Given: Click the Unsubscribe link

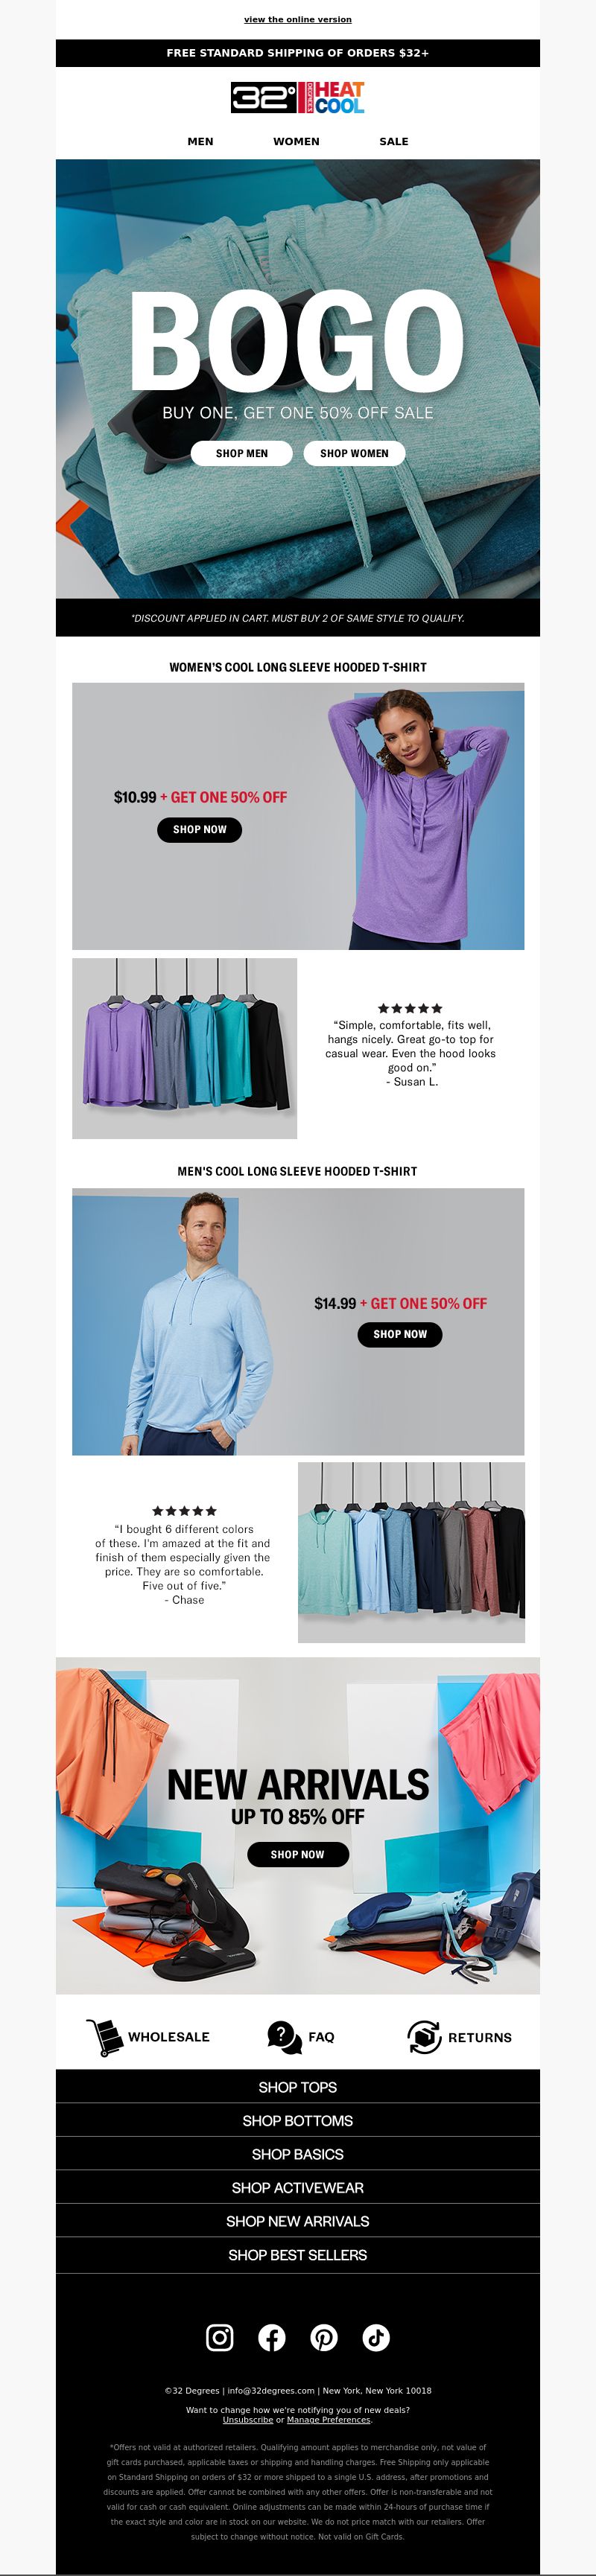Looking at the screenshot, I should [248, 2420].
